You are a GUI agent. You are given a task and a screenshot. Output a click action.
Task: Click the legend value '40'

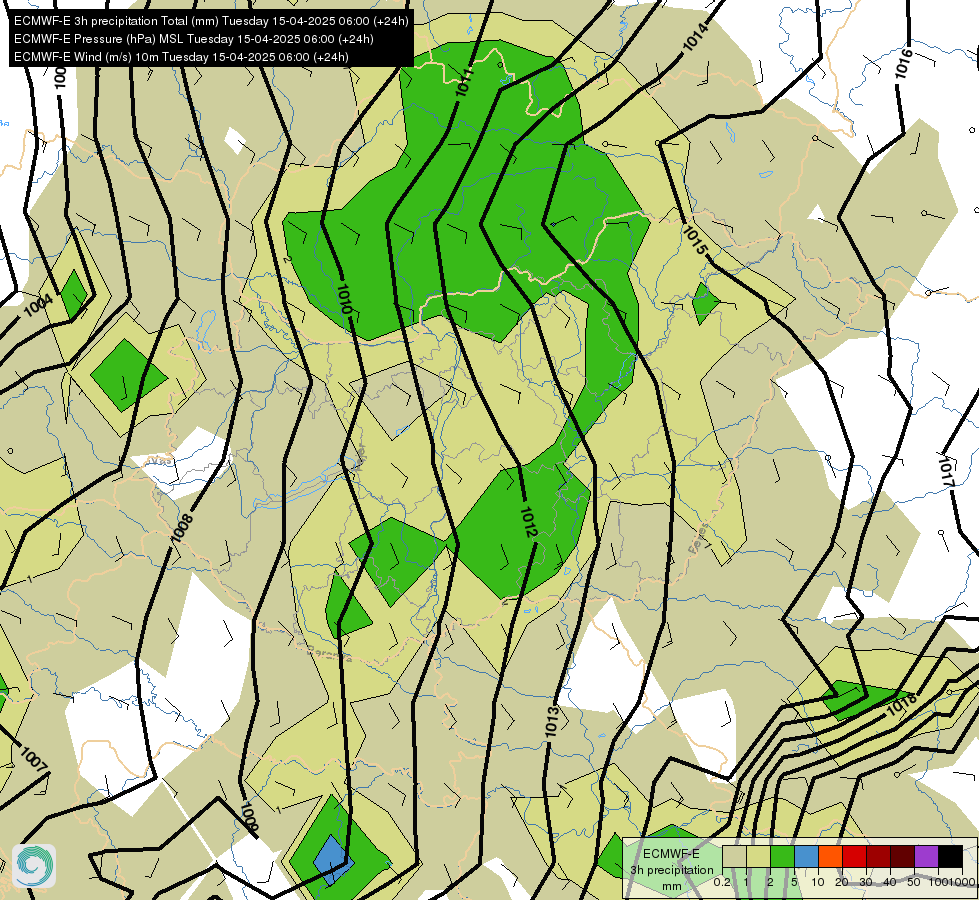[x=890, y=882]
